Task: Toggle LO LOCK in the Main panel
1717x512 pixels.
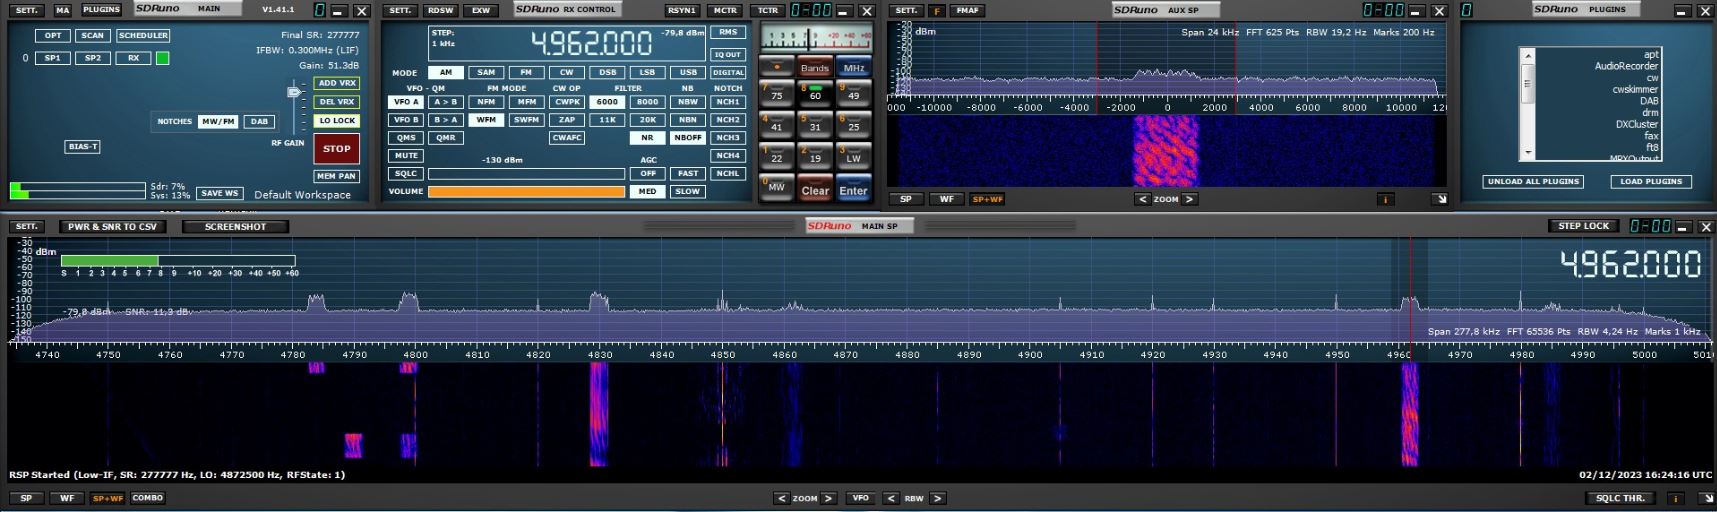Action: 337,121
